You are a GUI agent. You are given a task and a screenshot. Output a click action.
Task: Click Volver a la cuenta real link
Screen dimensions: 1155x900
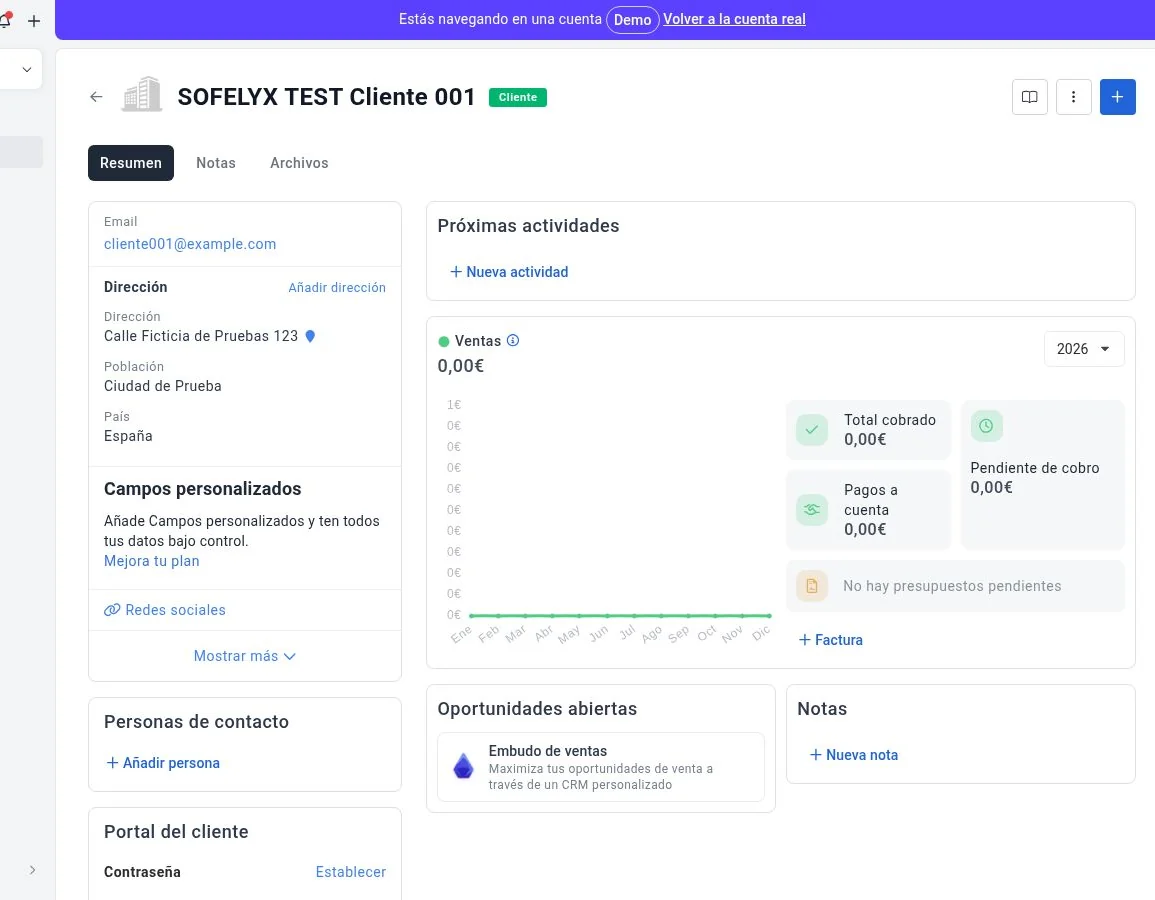pyautogui.click(x=734, y=19)
